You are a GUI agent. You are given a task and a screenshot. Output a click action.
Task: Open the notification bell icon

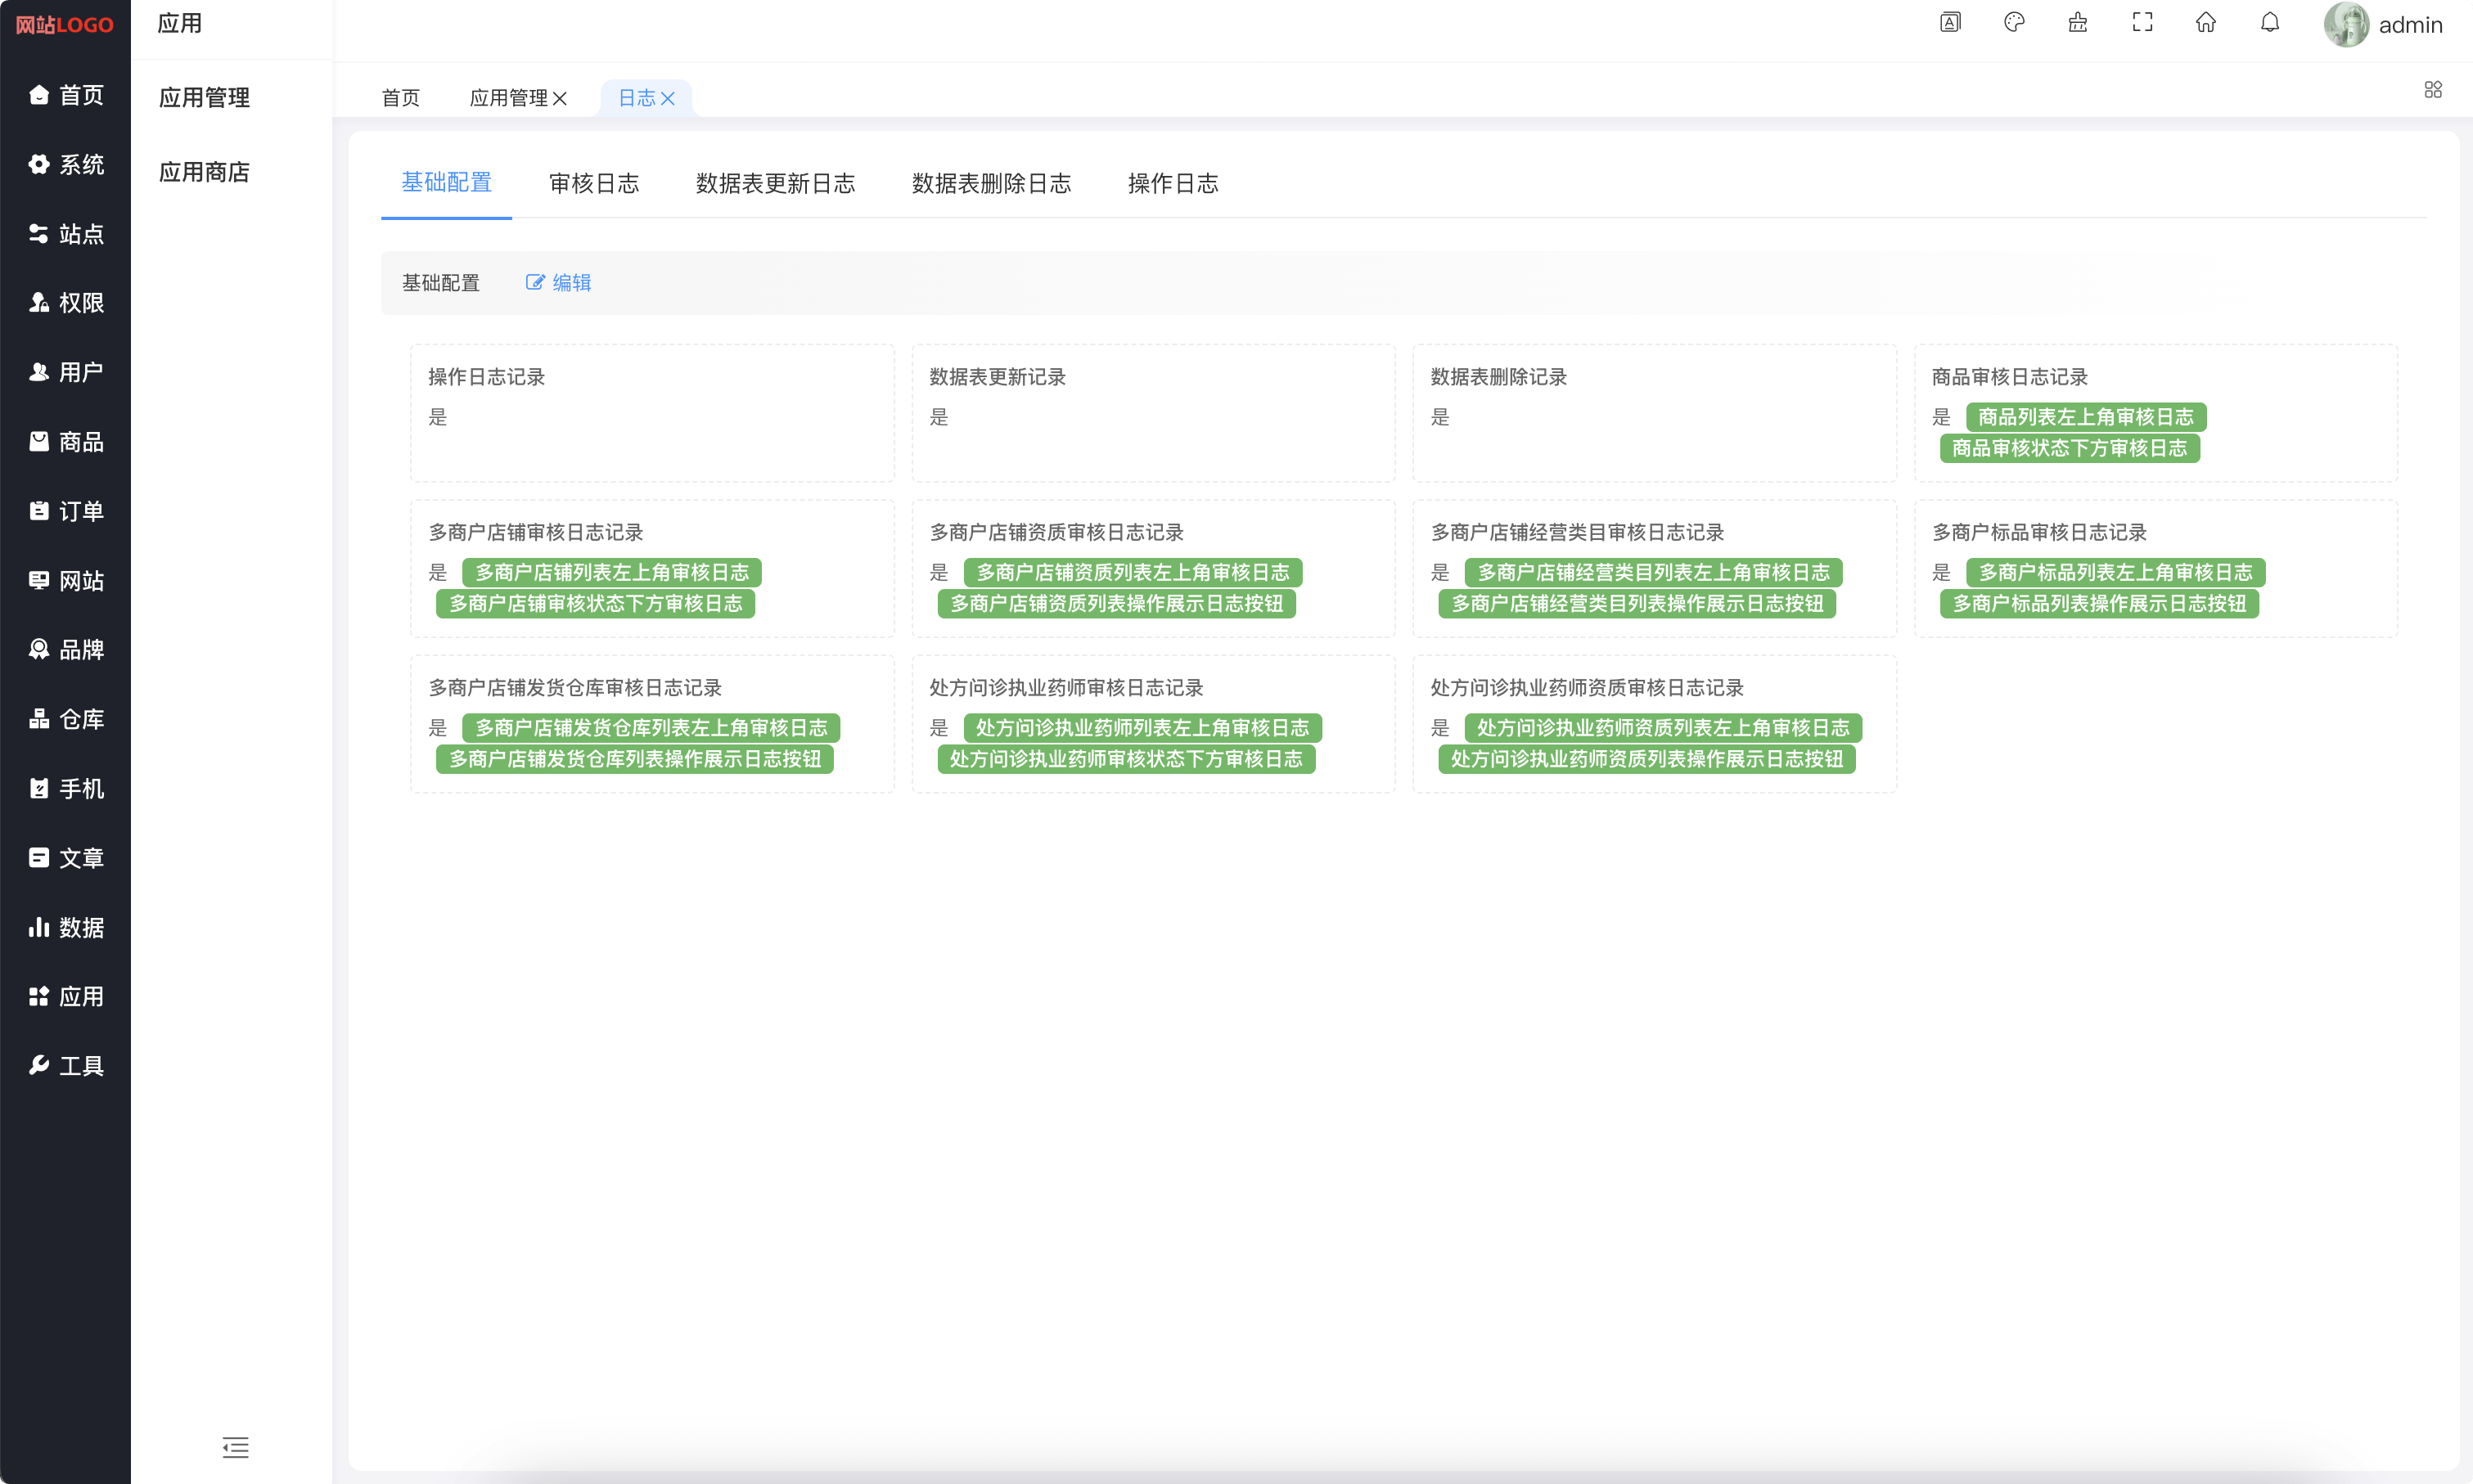tap(2270, 23)
